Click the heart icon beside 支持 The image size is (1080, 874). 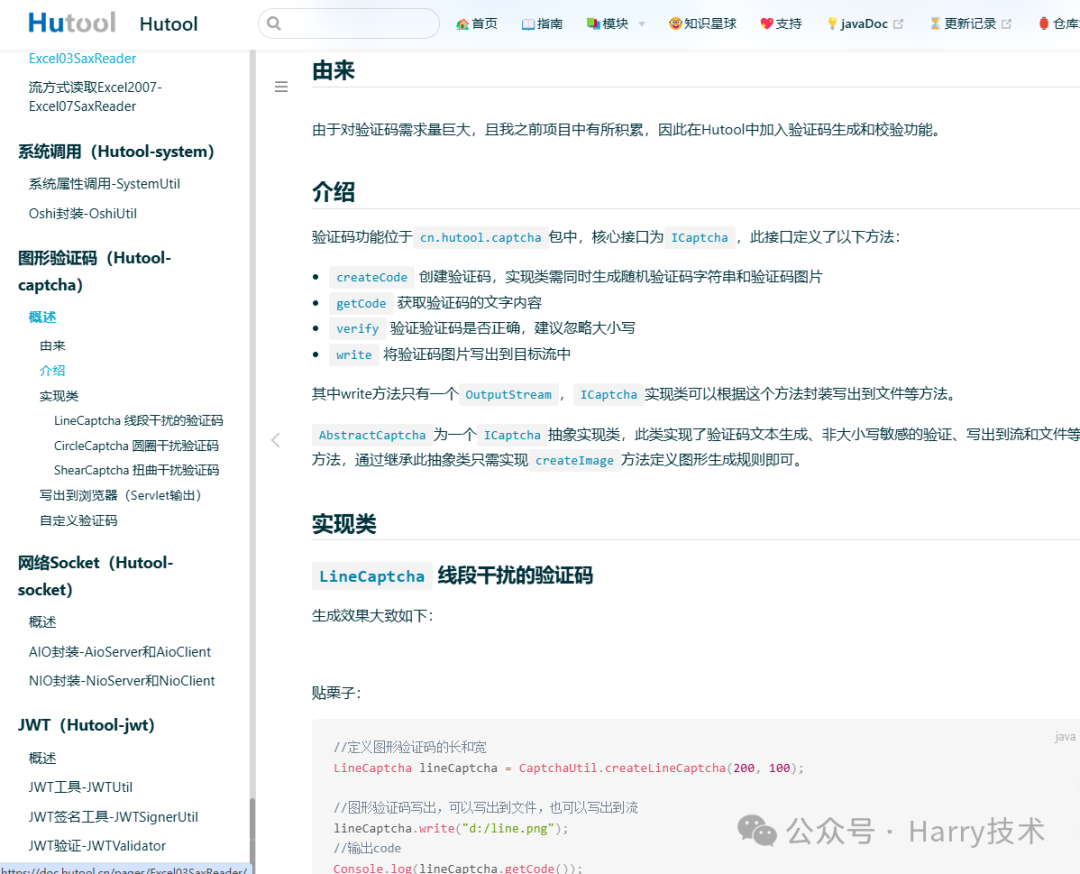(x=767, y=23)
